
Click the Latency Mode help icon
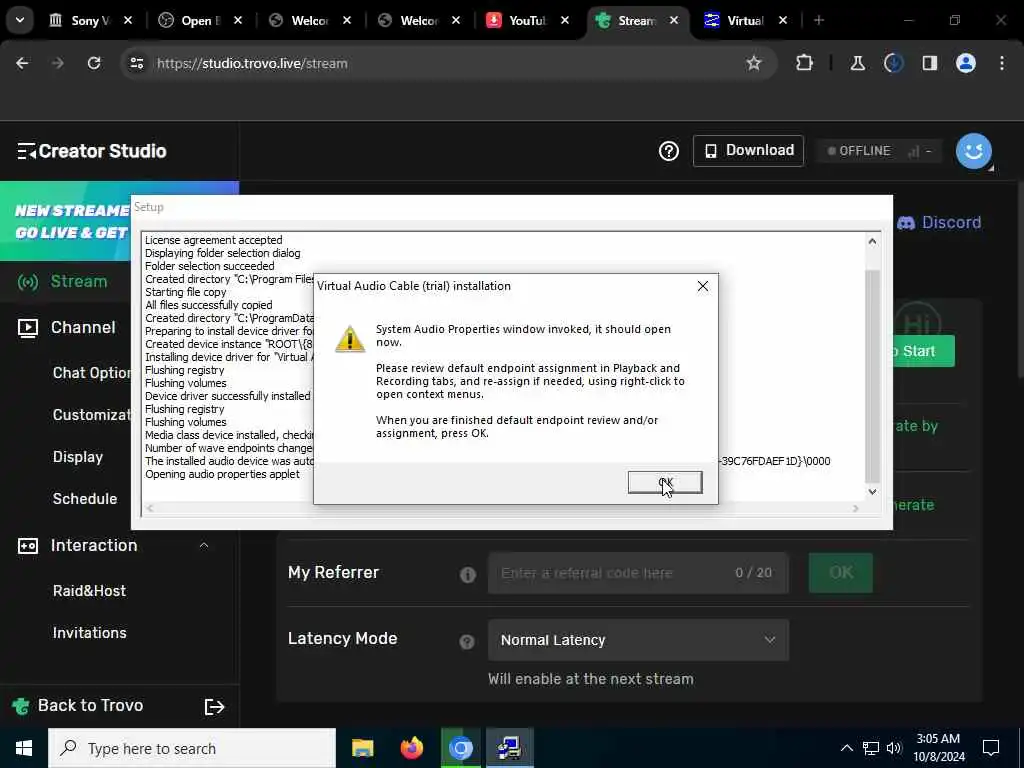click(466, 642)
